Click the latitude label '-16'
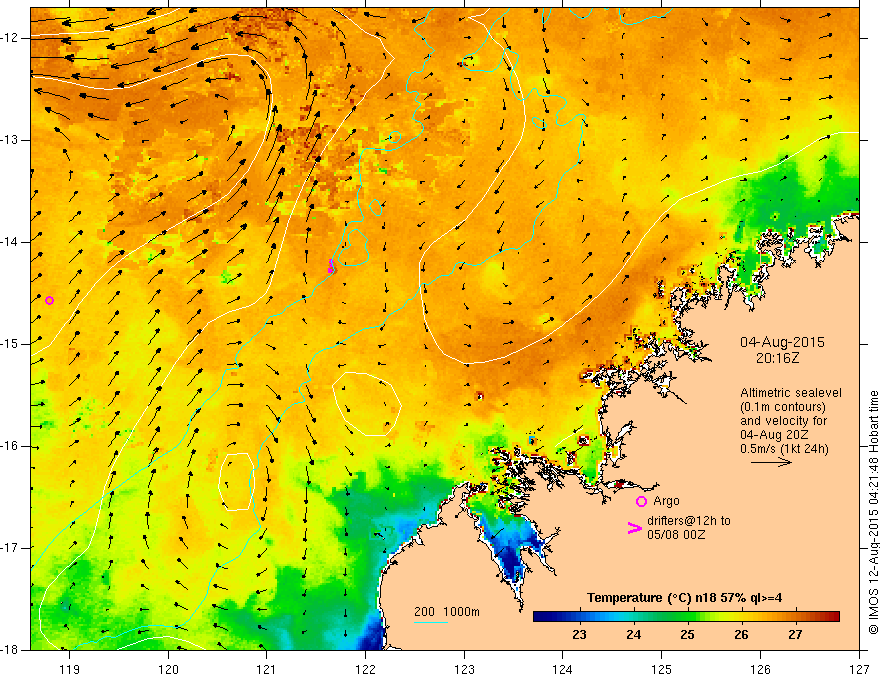 pos(10,446)
